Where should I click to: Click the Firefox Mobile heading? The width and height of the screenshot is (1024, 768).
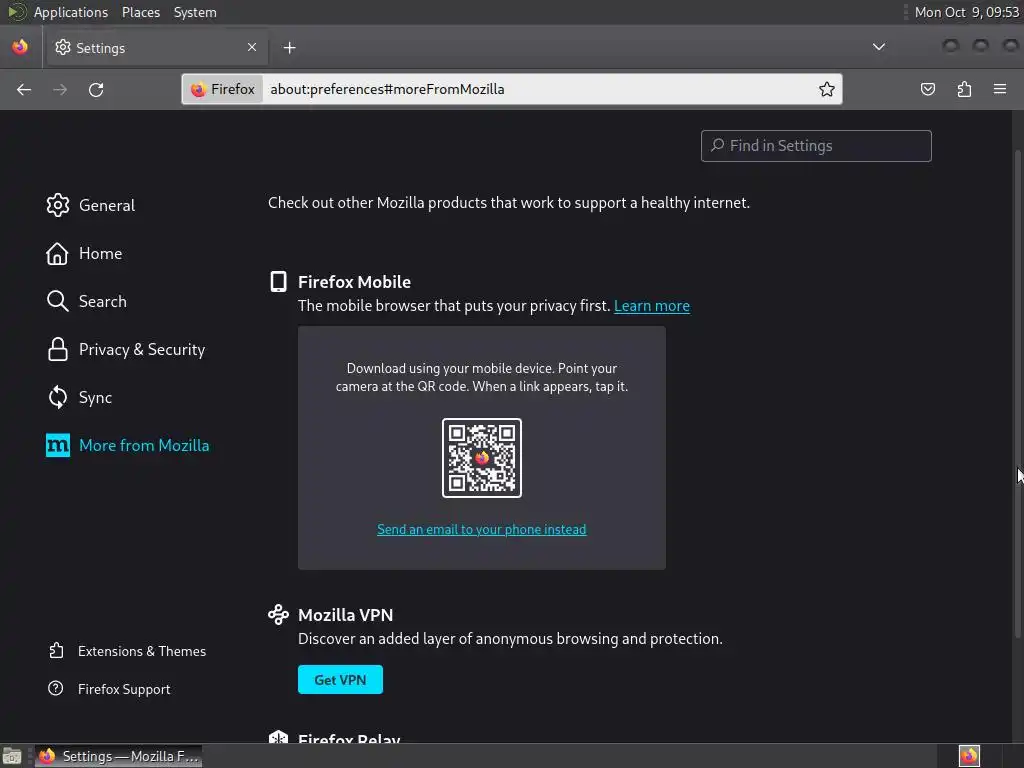tap(354, 282)
